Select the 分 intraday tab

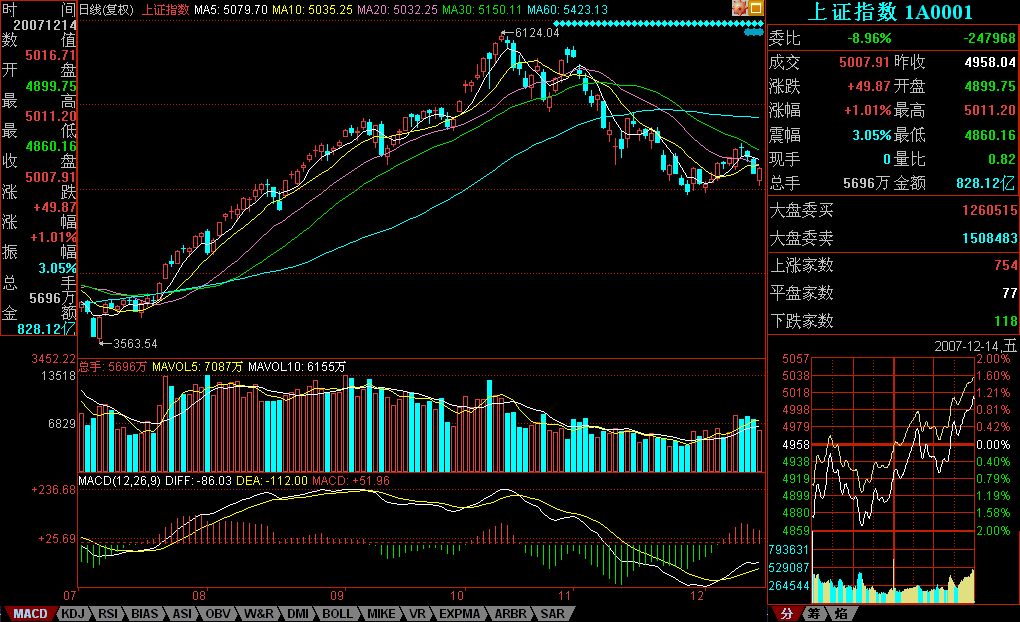point(786,613)
